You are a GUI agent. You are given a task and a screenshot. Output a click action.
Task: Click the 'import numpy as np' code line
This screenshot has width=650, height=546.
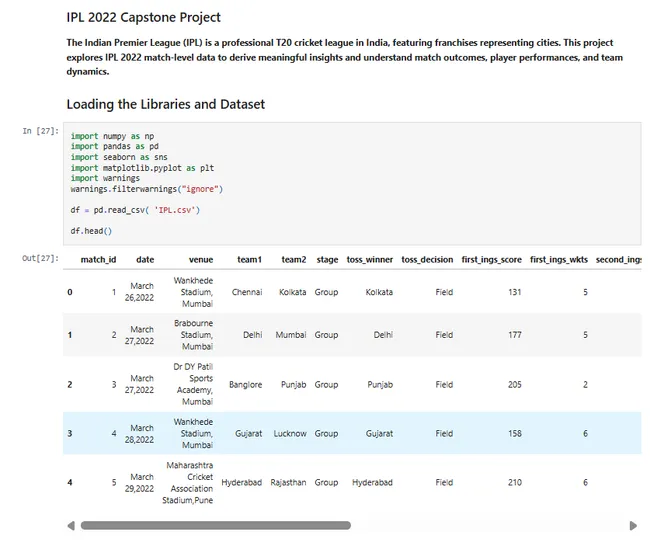[x=112, y=136]
